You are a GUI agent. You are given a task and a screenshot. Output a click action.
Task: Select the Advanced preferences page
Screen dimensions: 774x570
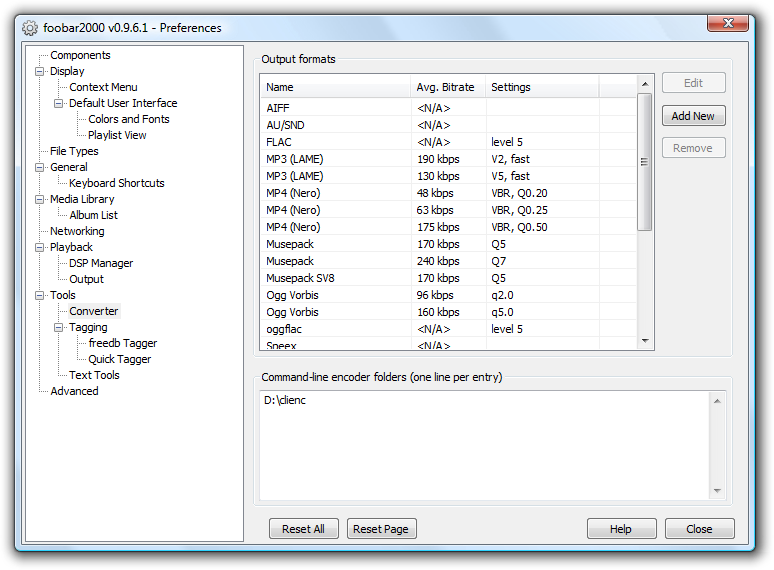tap(74, 392)
